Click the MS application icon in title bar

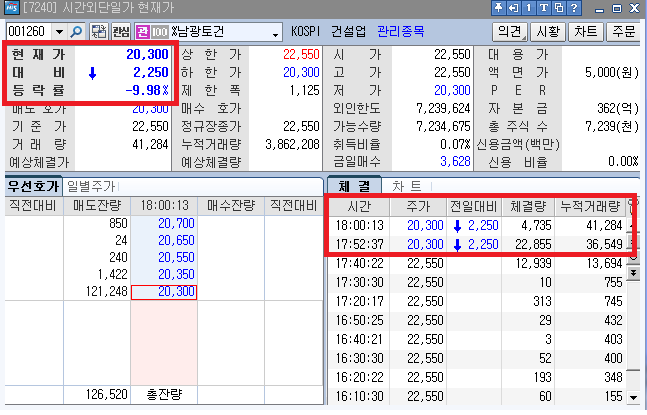point(12,7)
